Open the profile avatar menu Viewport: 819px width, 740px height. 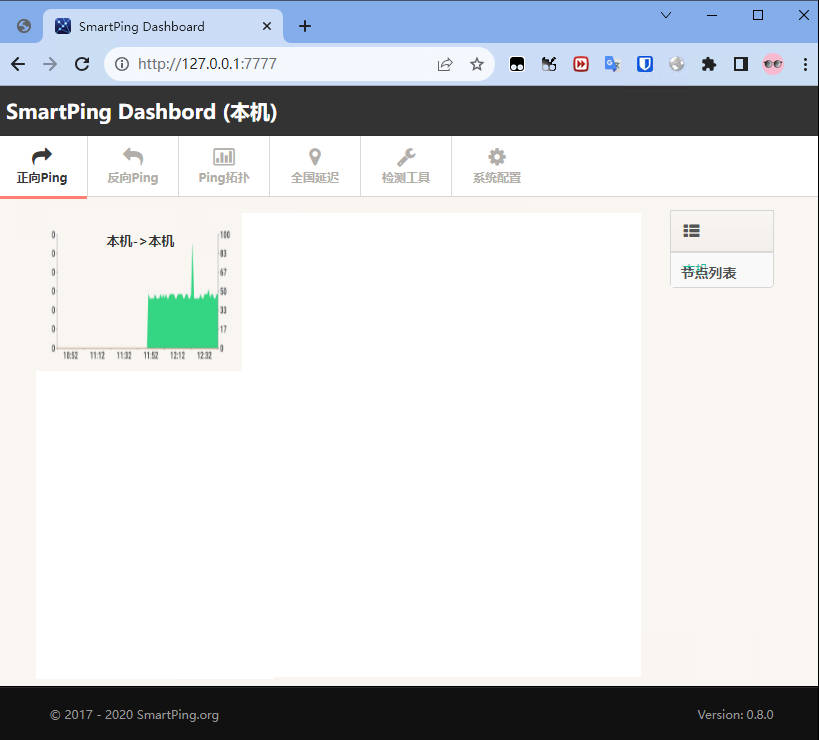(x=773, y=64)
